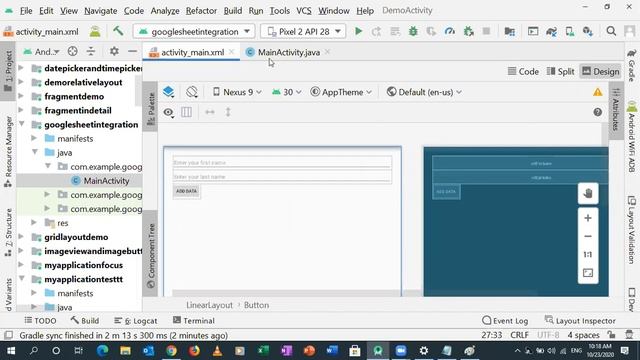Click the Apply Changes and Restart icon
640x360 pixels.
pos(376,31)
